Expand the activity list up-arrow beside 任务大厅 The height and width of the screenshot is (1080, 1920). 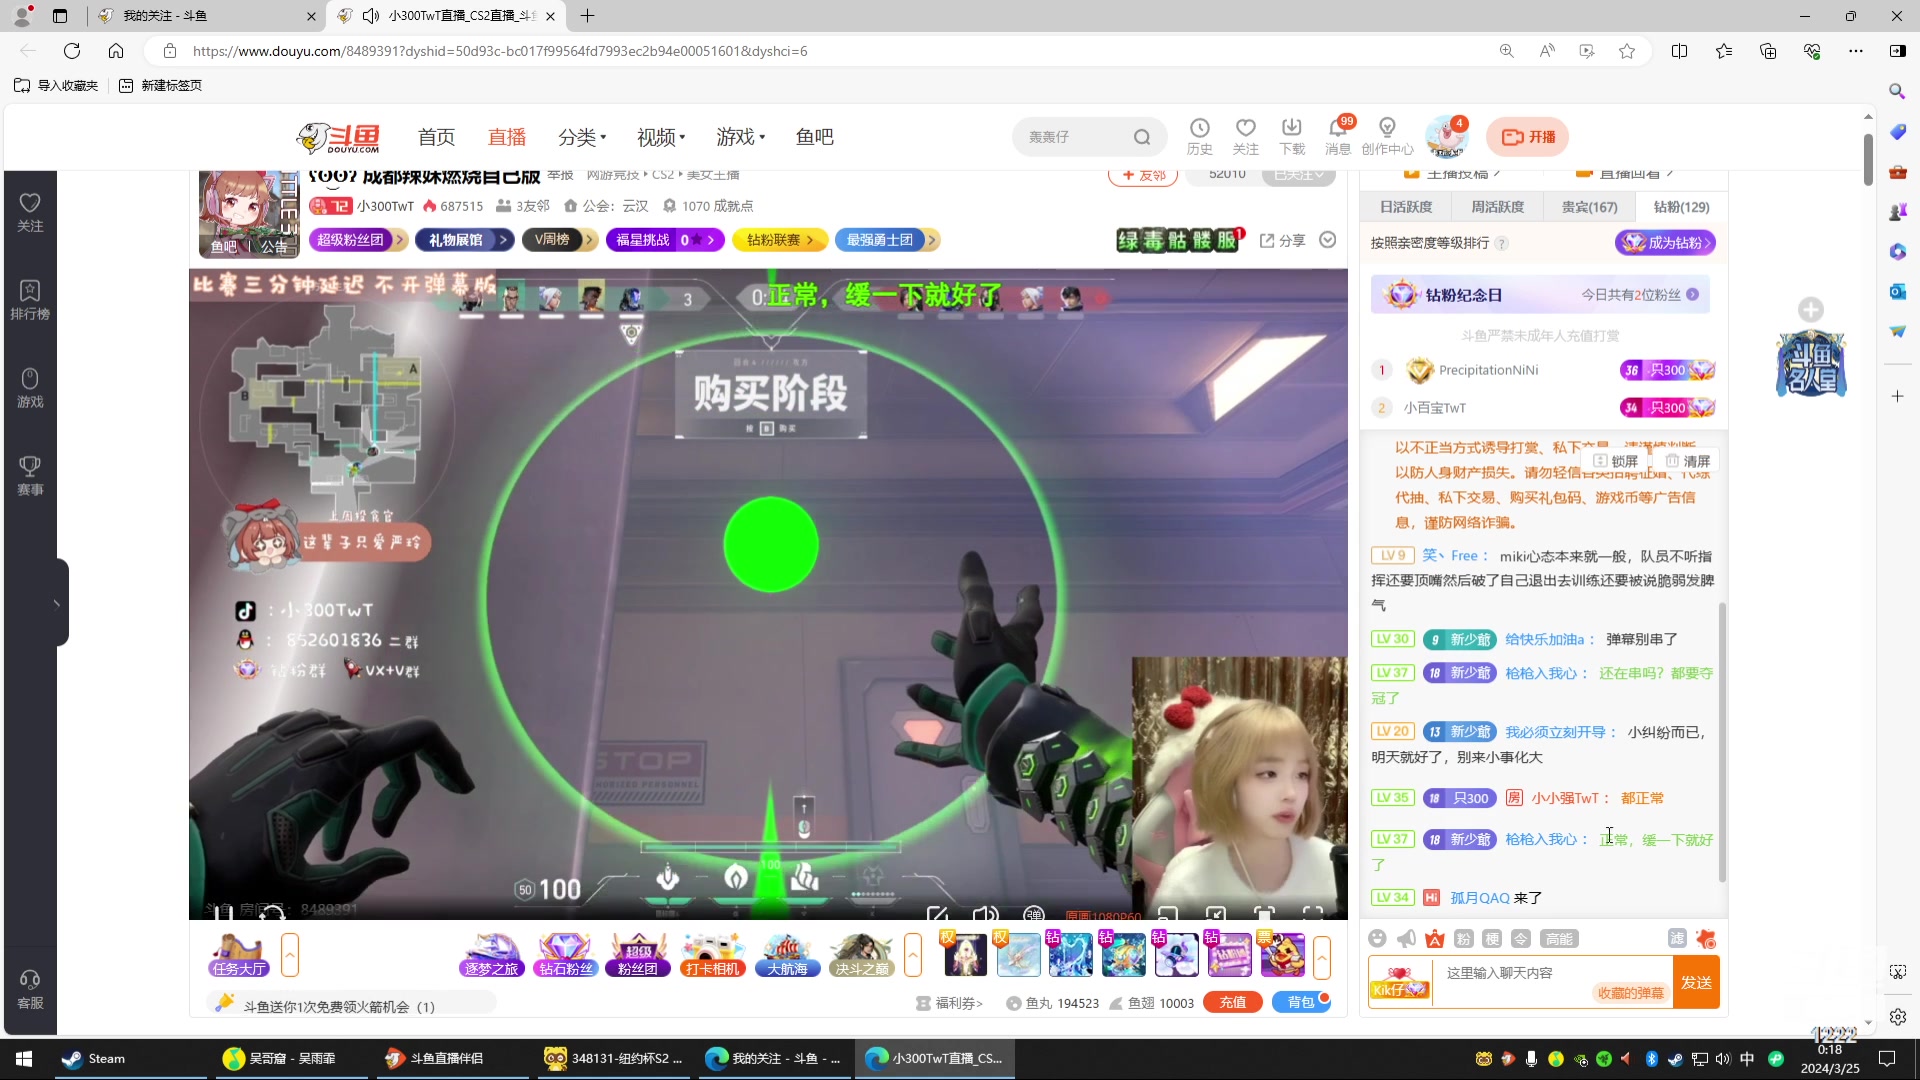click(x=290, y=955)
